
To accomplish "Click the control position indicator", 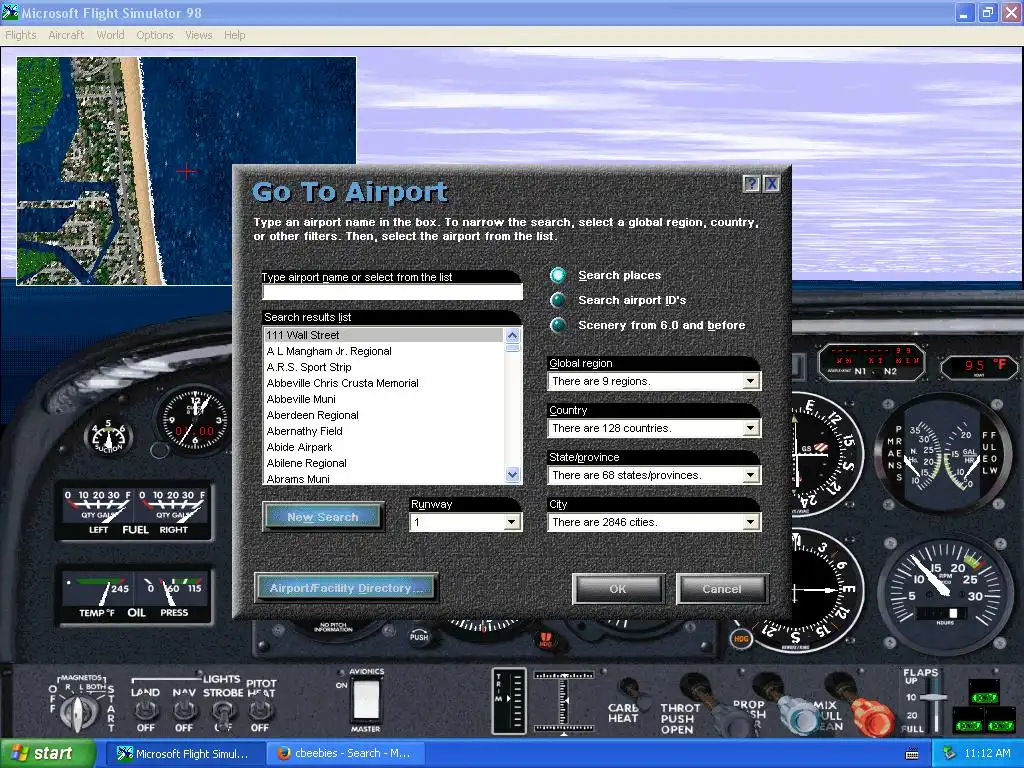I will 564,702.
